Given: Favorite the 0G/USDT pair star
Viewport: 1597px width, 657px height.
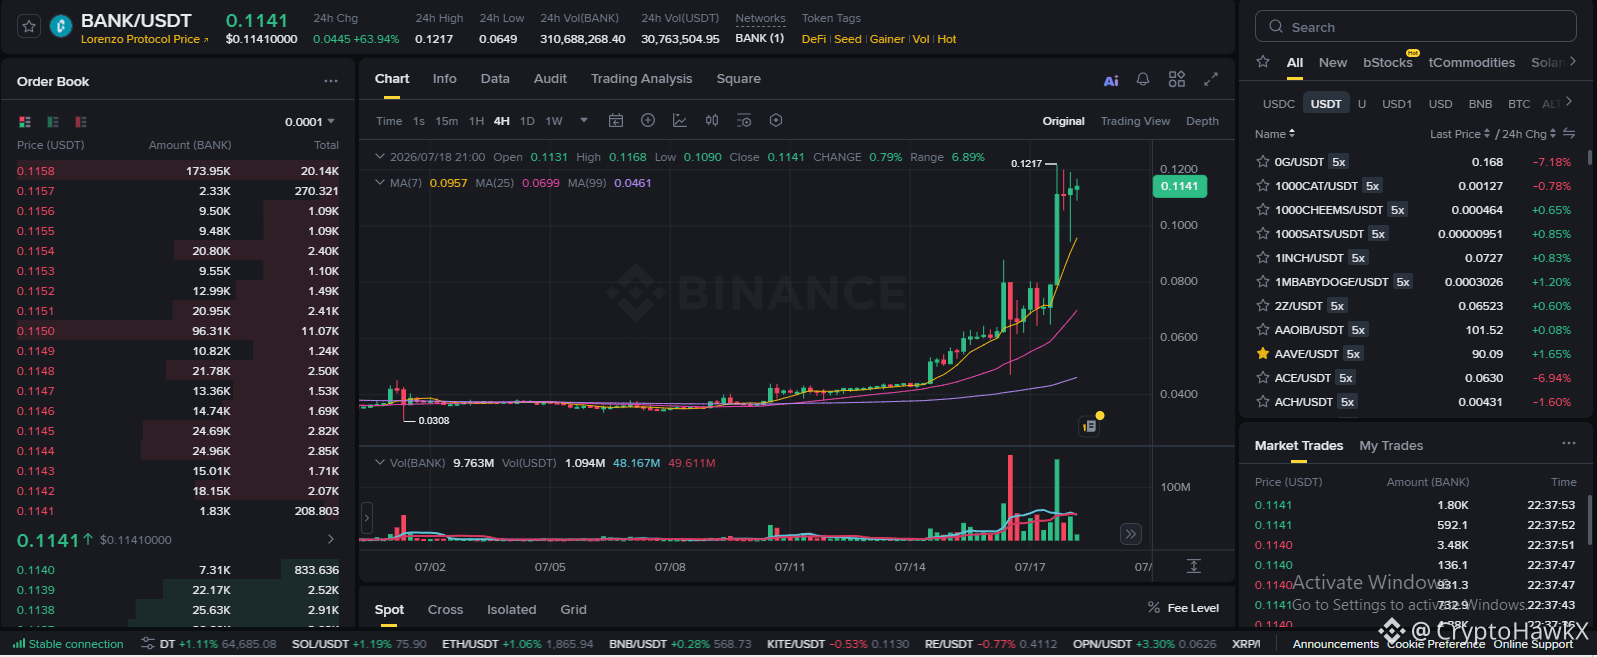Looking at the screenshot, I should tap(1263, 161).
